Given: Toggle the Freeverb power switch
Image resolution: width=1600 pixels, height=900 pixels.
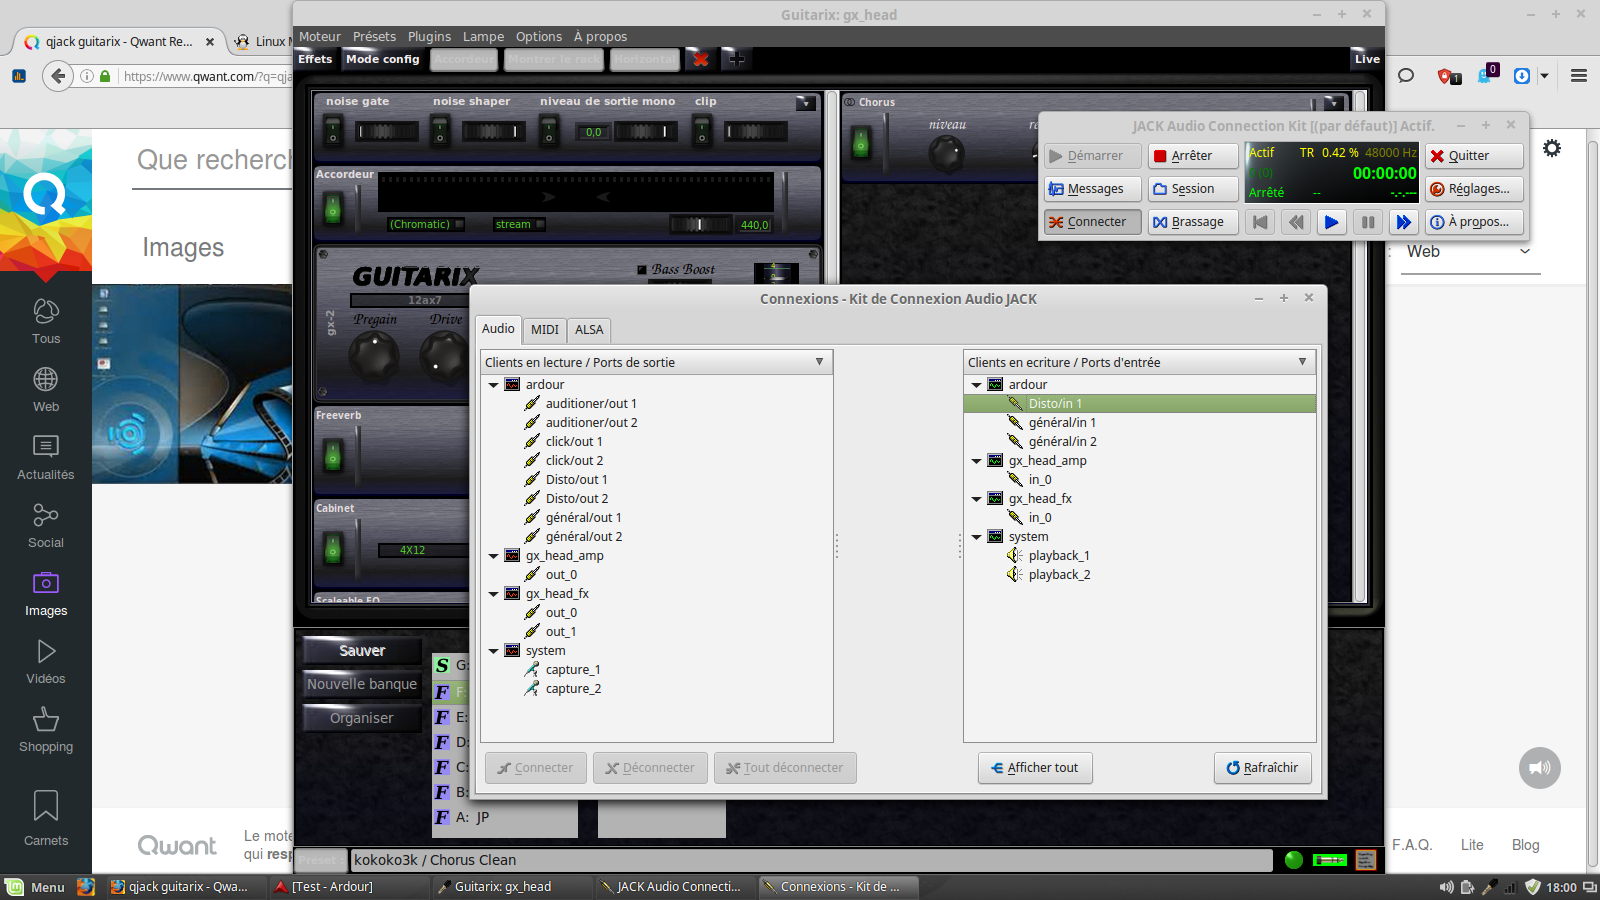Looking at the screenshot, I should tap(333, 456).
